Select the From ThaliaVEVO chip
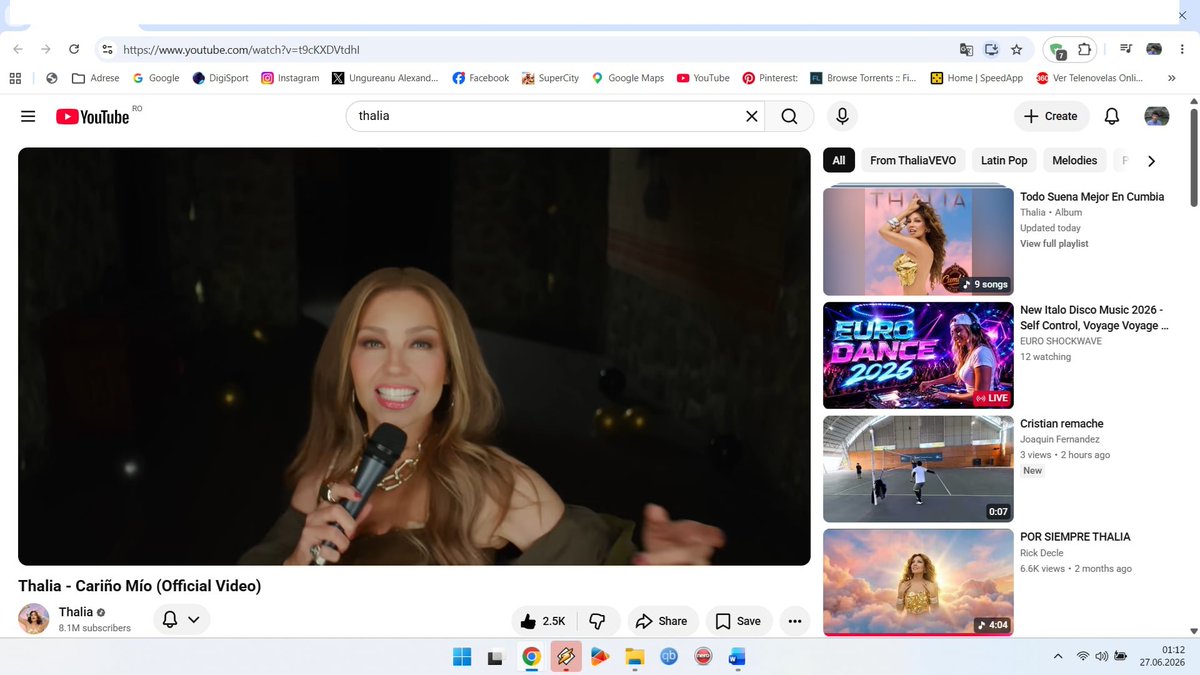 pyautogui.click(x=913, y=160)
